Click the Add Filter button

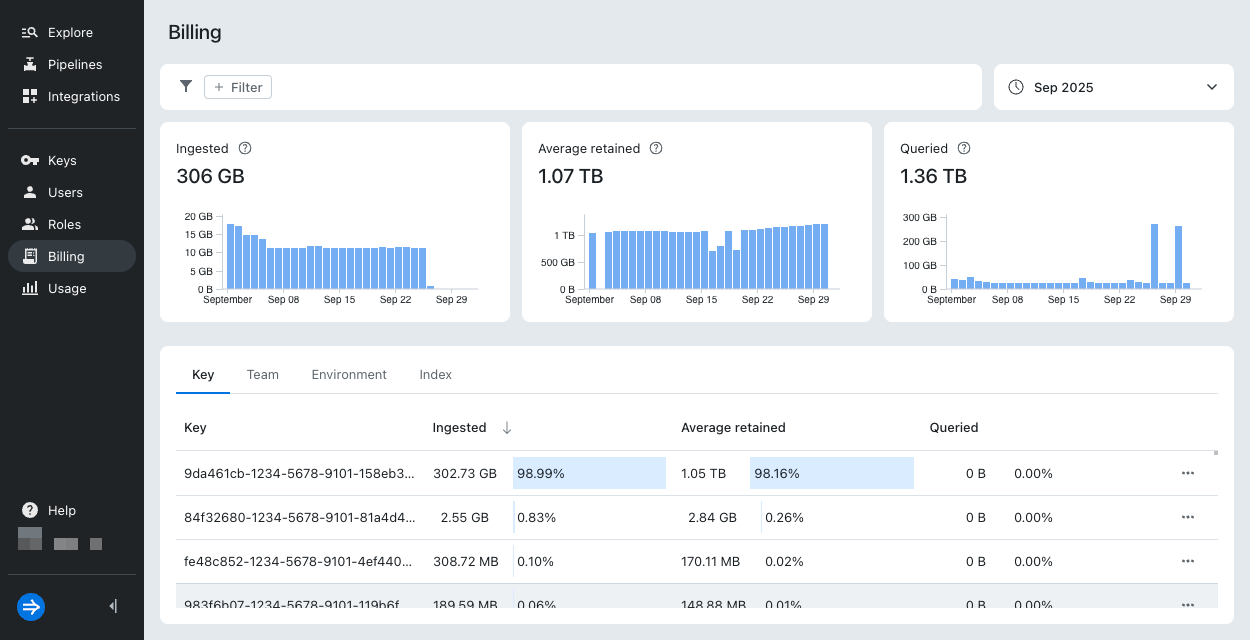pyautogui.click(x=238, y=87)
